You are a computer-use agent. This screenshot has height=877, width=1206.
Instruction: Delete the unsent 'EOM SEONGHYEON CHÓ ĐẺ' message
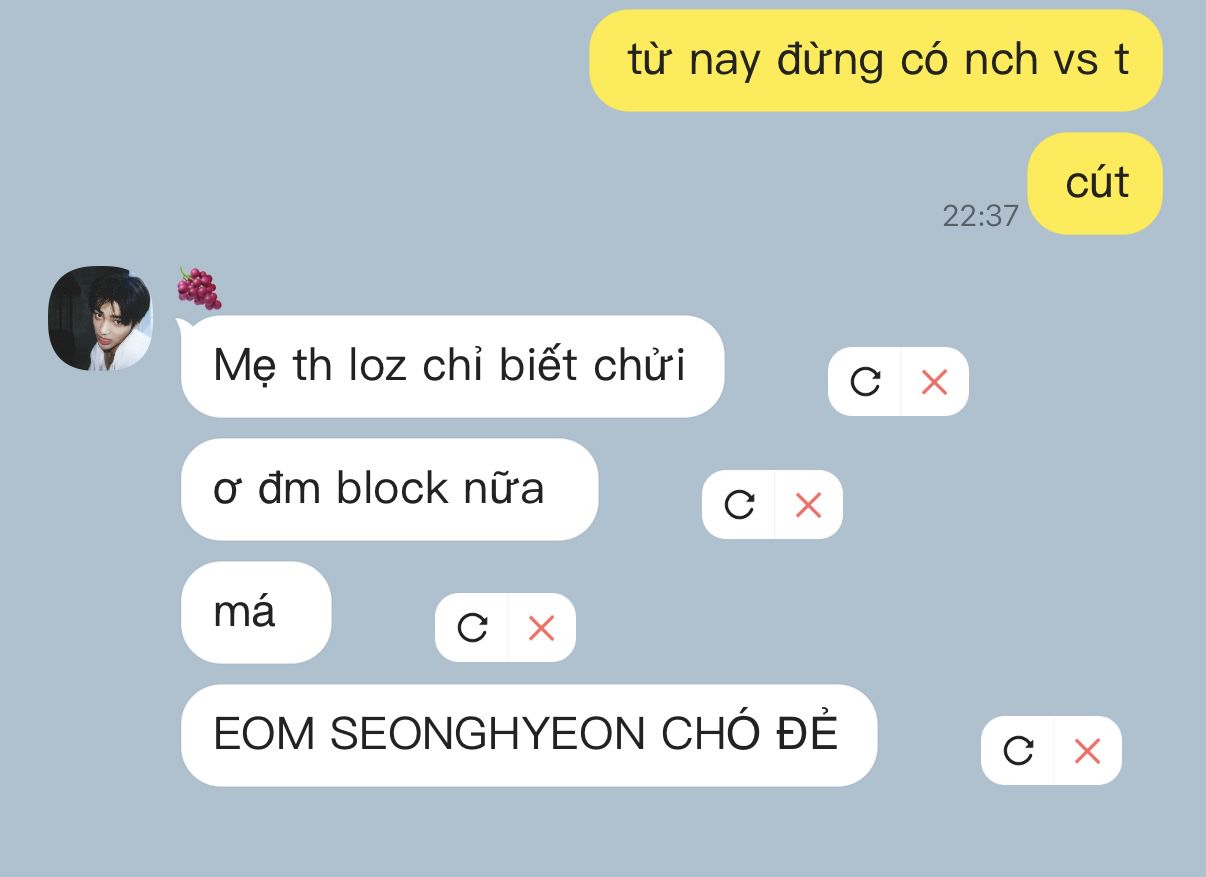[x=1087, y=750]
